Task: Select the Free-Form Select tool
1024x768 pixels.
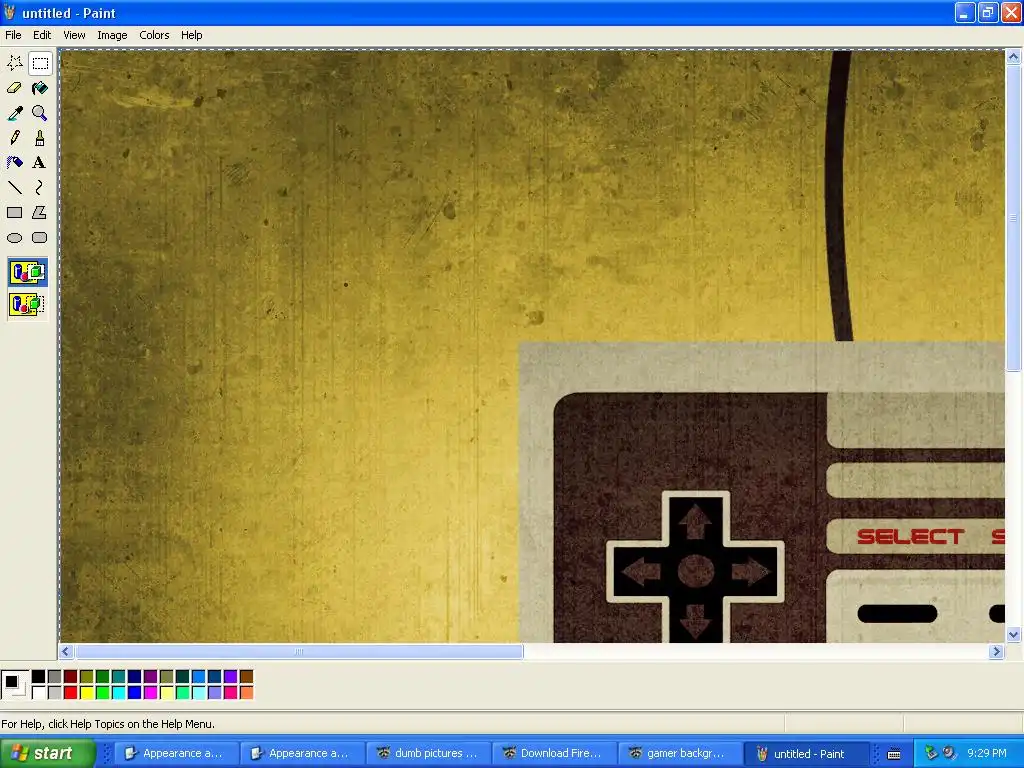Action: click(x=14, y=63)
